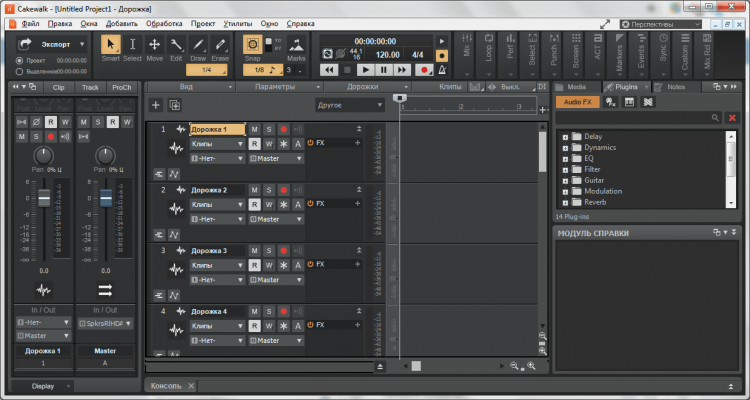This screenshot has width=750, height=400.
Task: Arm track Дорожка 3 for recording
Action: pyautogui.click(x=283, y=250)
